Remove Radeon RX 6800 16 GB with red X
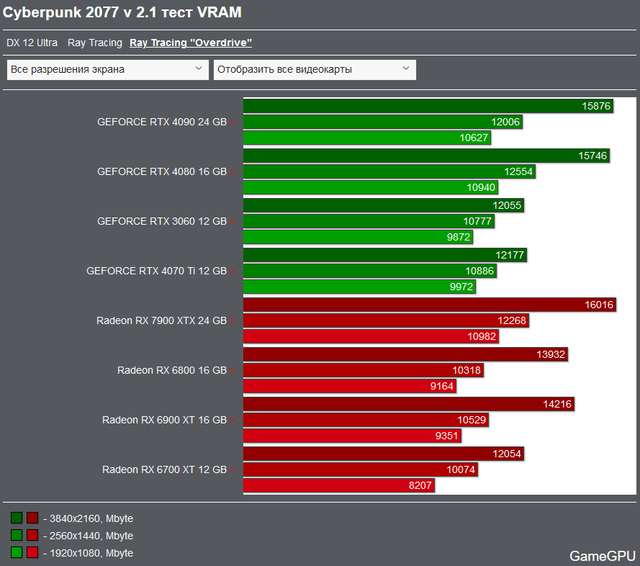 click(x=233, y=371)
